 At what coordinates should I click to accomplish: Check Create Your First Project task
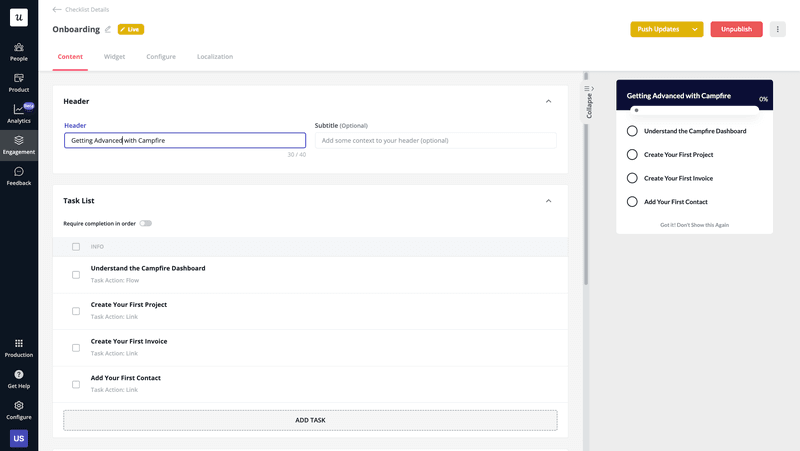tap(76, 311)
